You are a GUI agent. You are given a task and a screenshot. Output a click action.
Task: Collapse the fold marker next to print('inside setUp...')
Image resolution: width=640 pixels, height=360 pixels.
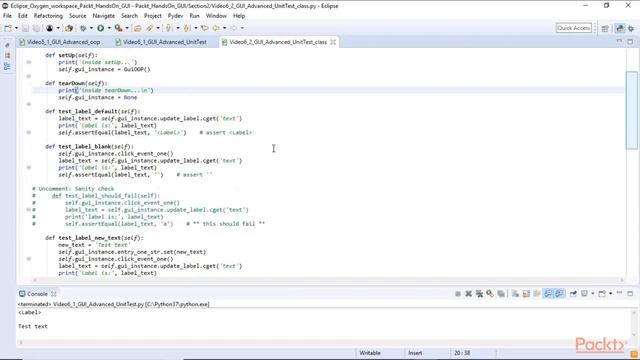pyautogui.click(x=29, y=62)
